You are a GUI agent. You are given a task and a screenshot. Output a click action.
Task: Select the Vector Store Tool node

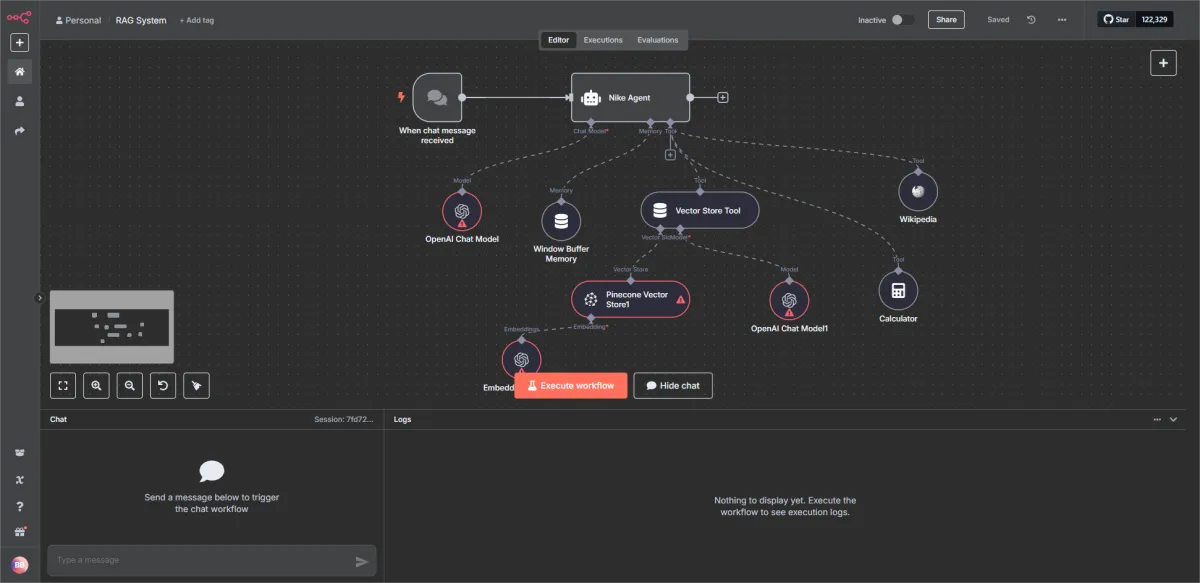point(700,211)
